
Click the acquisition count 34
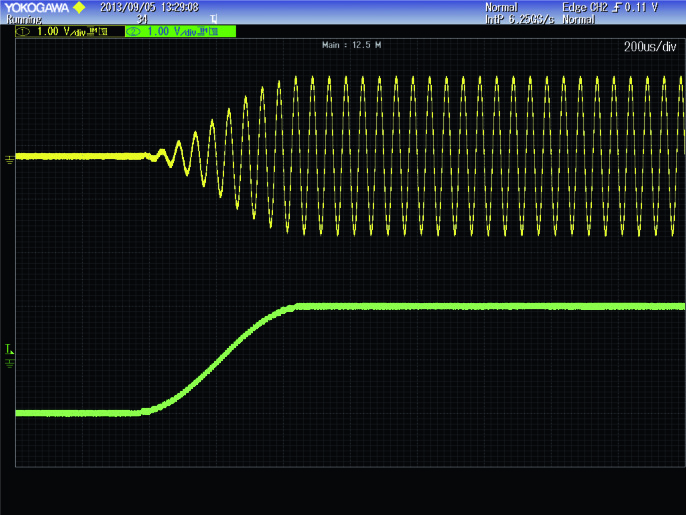coord(142,19)
